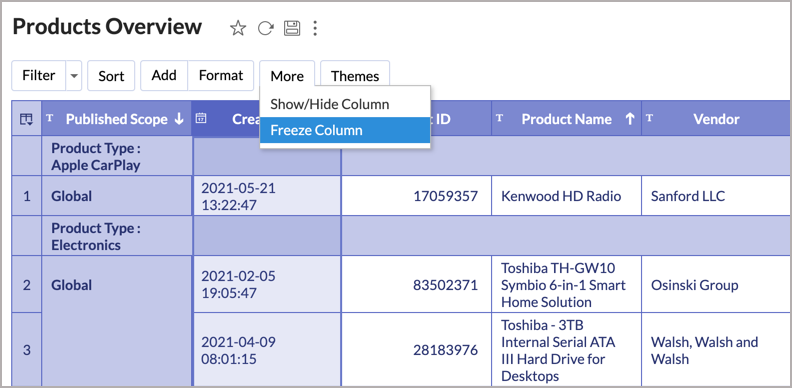The image size is (792, 388).
Task: Click the Sort button
Action: [111, 76]
